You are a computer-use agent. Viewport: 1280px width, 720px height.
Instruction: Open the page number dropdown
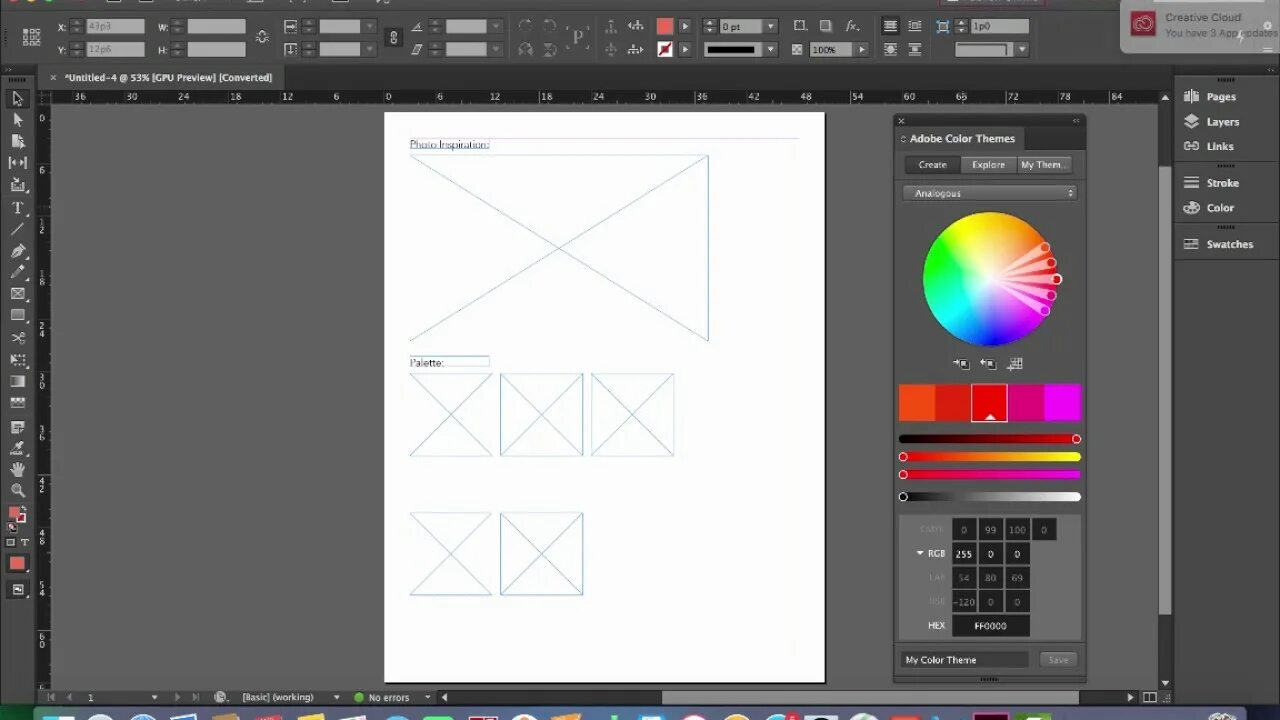coord(154,697)
